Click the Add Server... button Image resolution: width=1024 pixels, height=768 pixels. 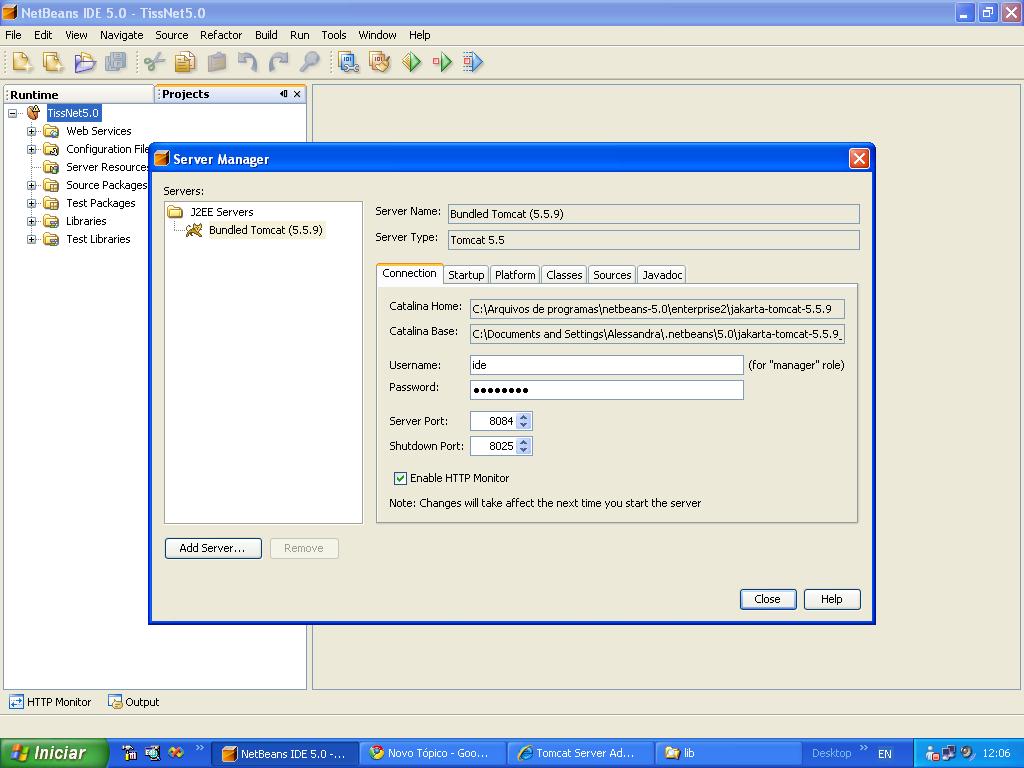213,549
